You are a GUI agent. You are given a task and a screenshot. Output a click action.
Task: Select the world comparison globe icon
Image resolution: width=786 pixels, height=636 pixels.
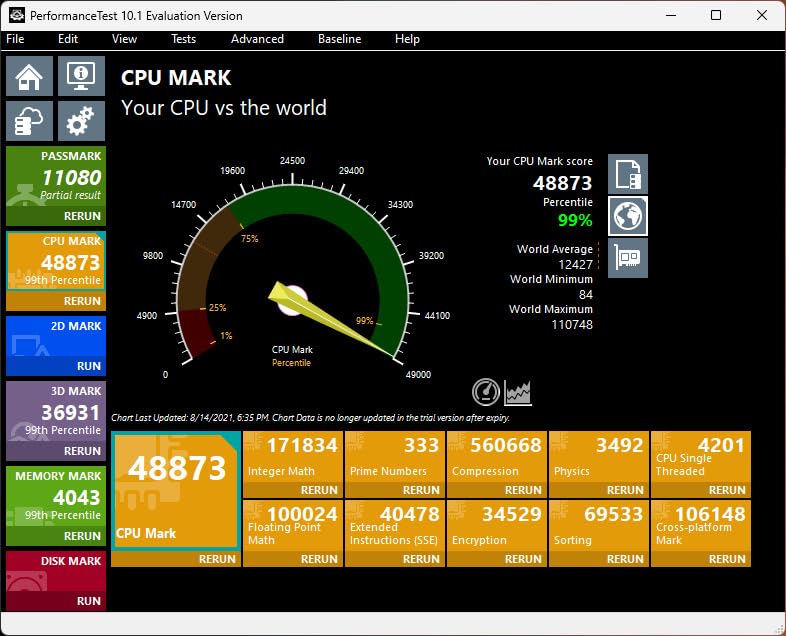[628, 216]
